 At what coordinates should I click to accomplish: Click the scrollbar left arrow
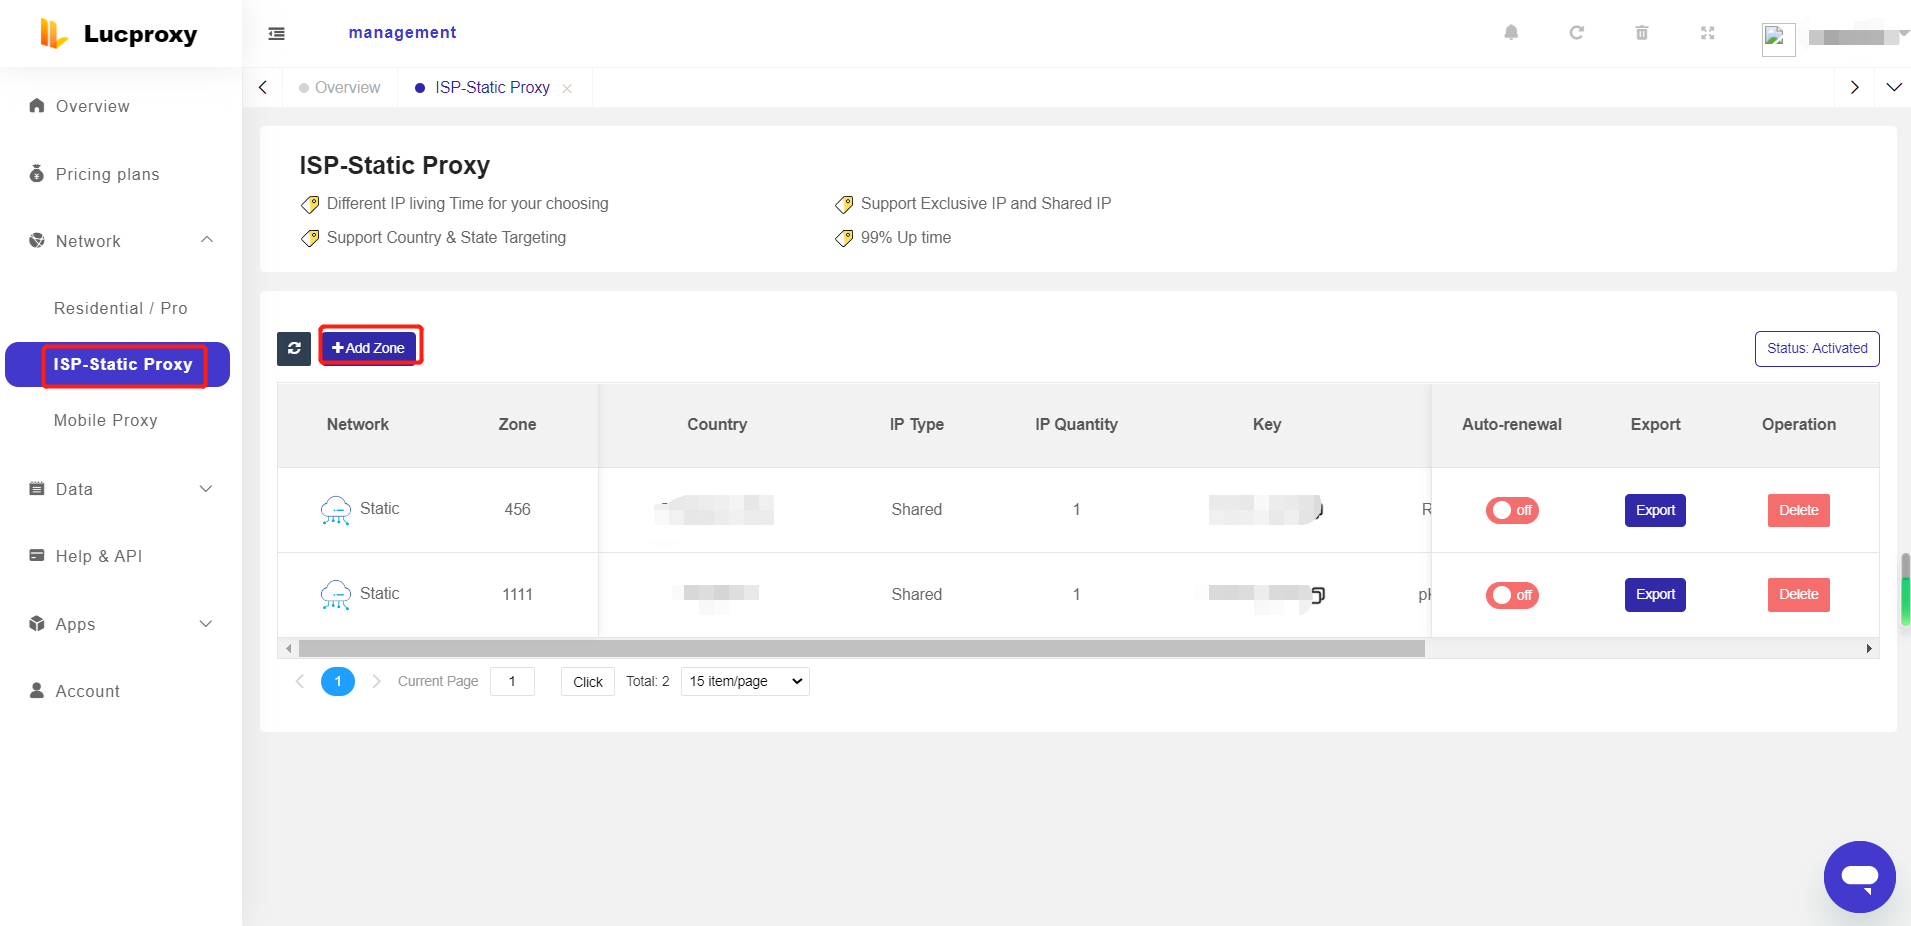point(289,649)
